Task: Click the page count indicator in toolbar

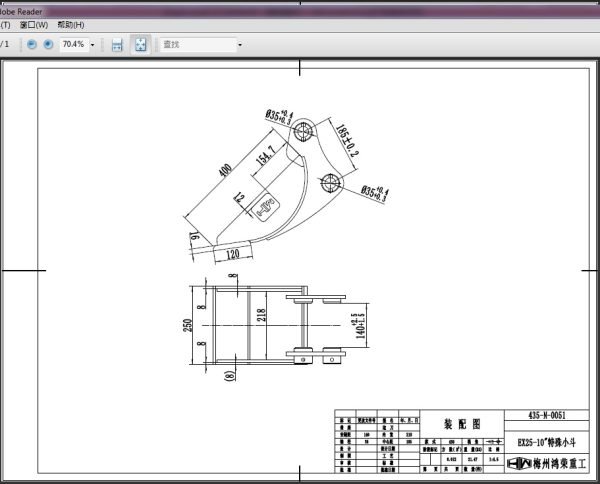Action: click(x=6, y=45)
